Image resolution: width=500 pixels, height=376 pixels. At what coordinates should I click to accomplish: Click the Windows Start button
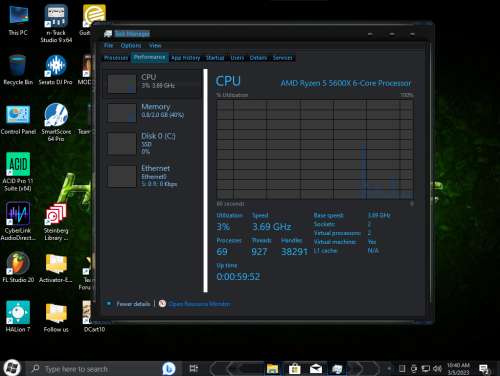click(12, 368)
